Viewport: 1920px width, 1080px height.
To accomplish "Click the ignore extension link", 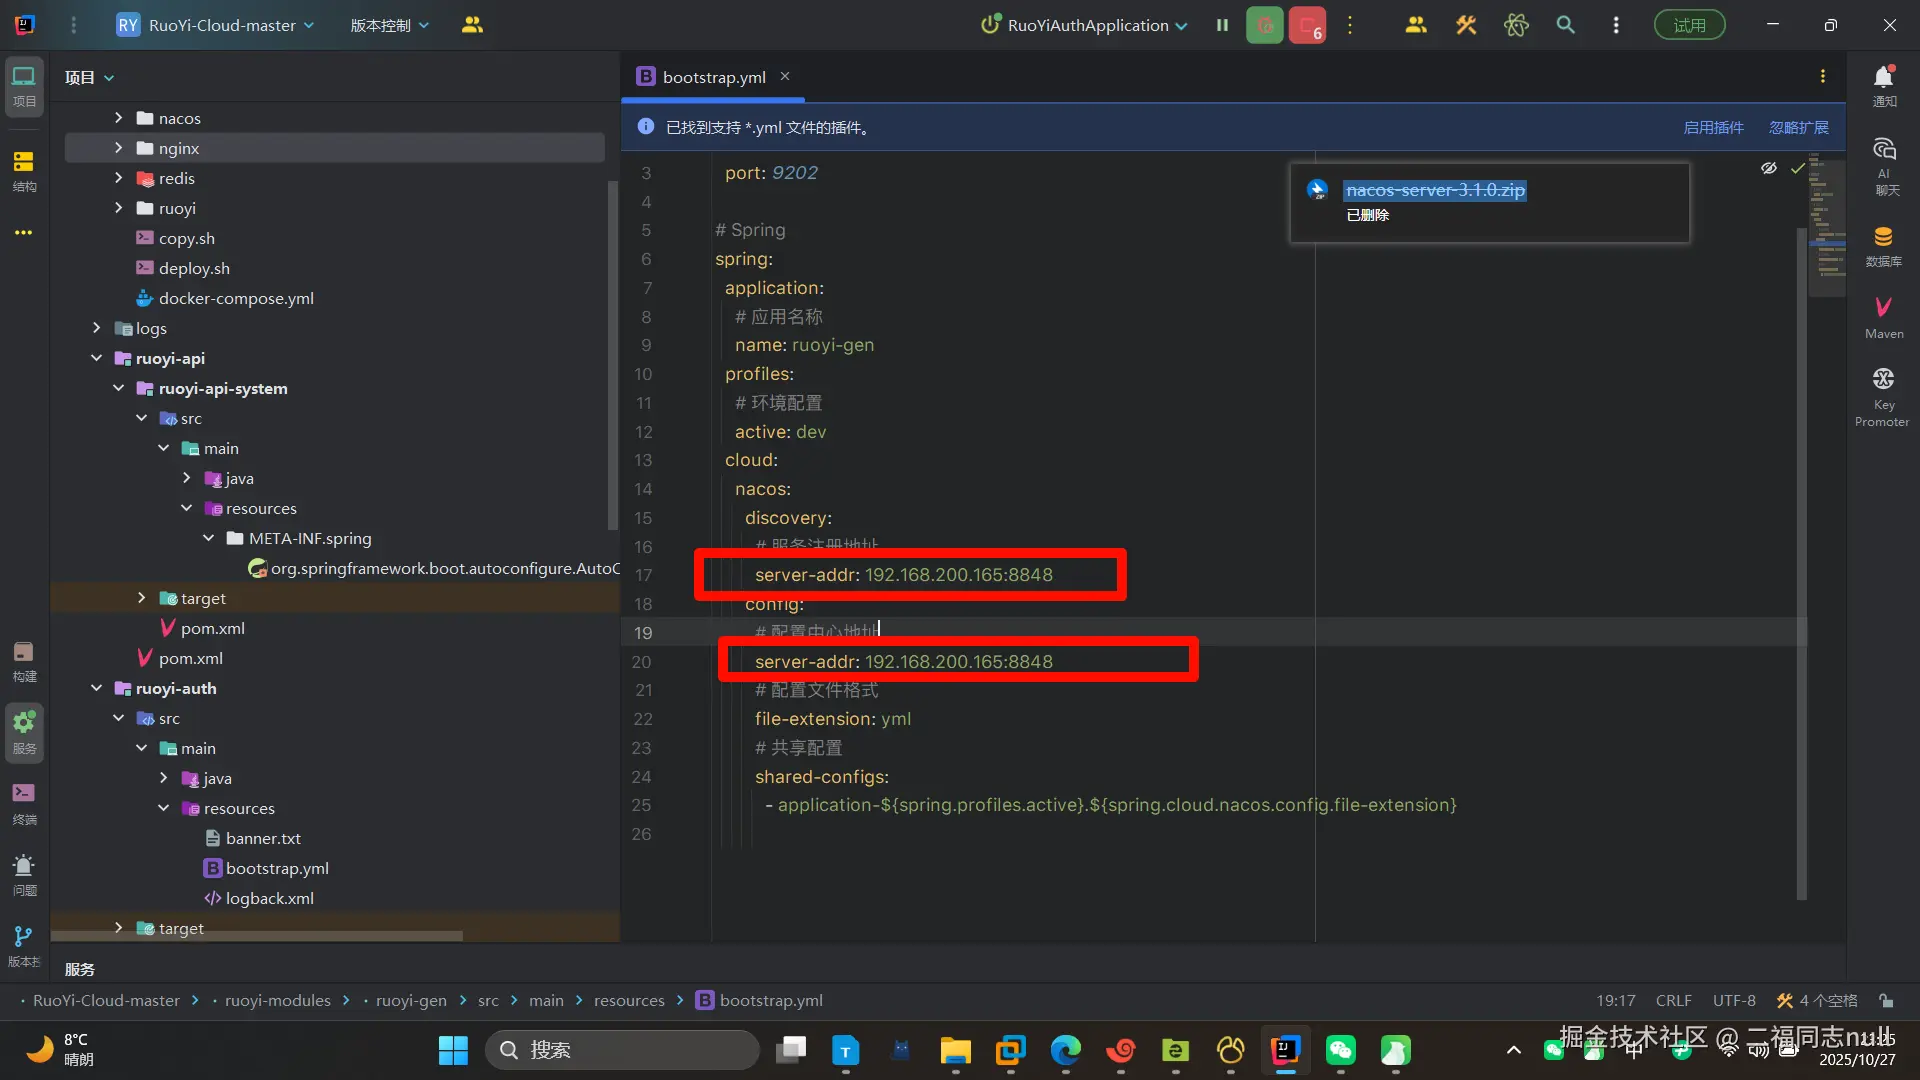I will (1798, 127).
